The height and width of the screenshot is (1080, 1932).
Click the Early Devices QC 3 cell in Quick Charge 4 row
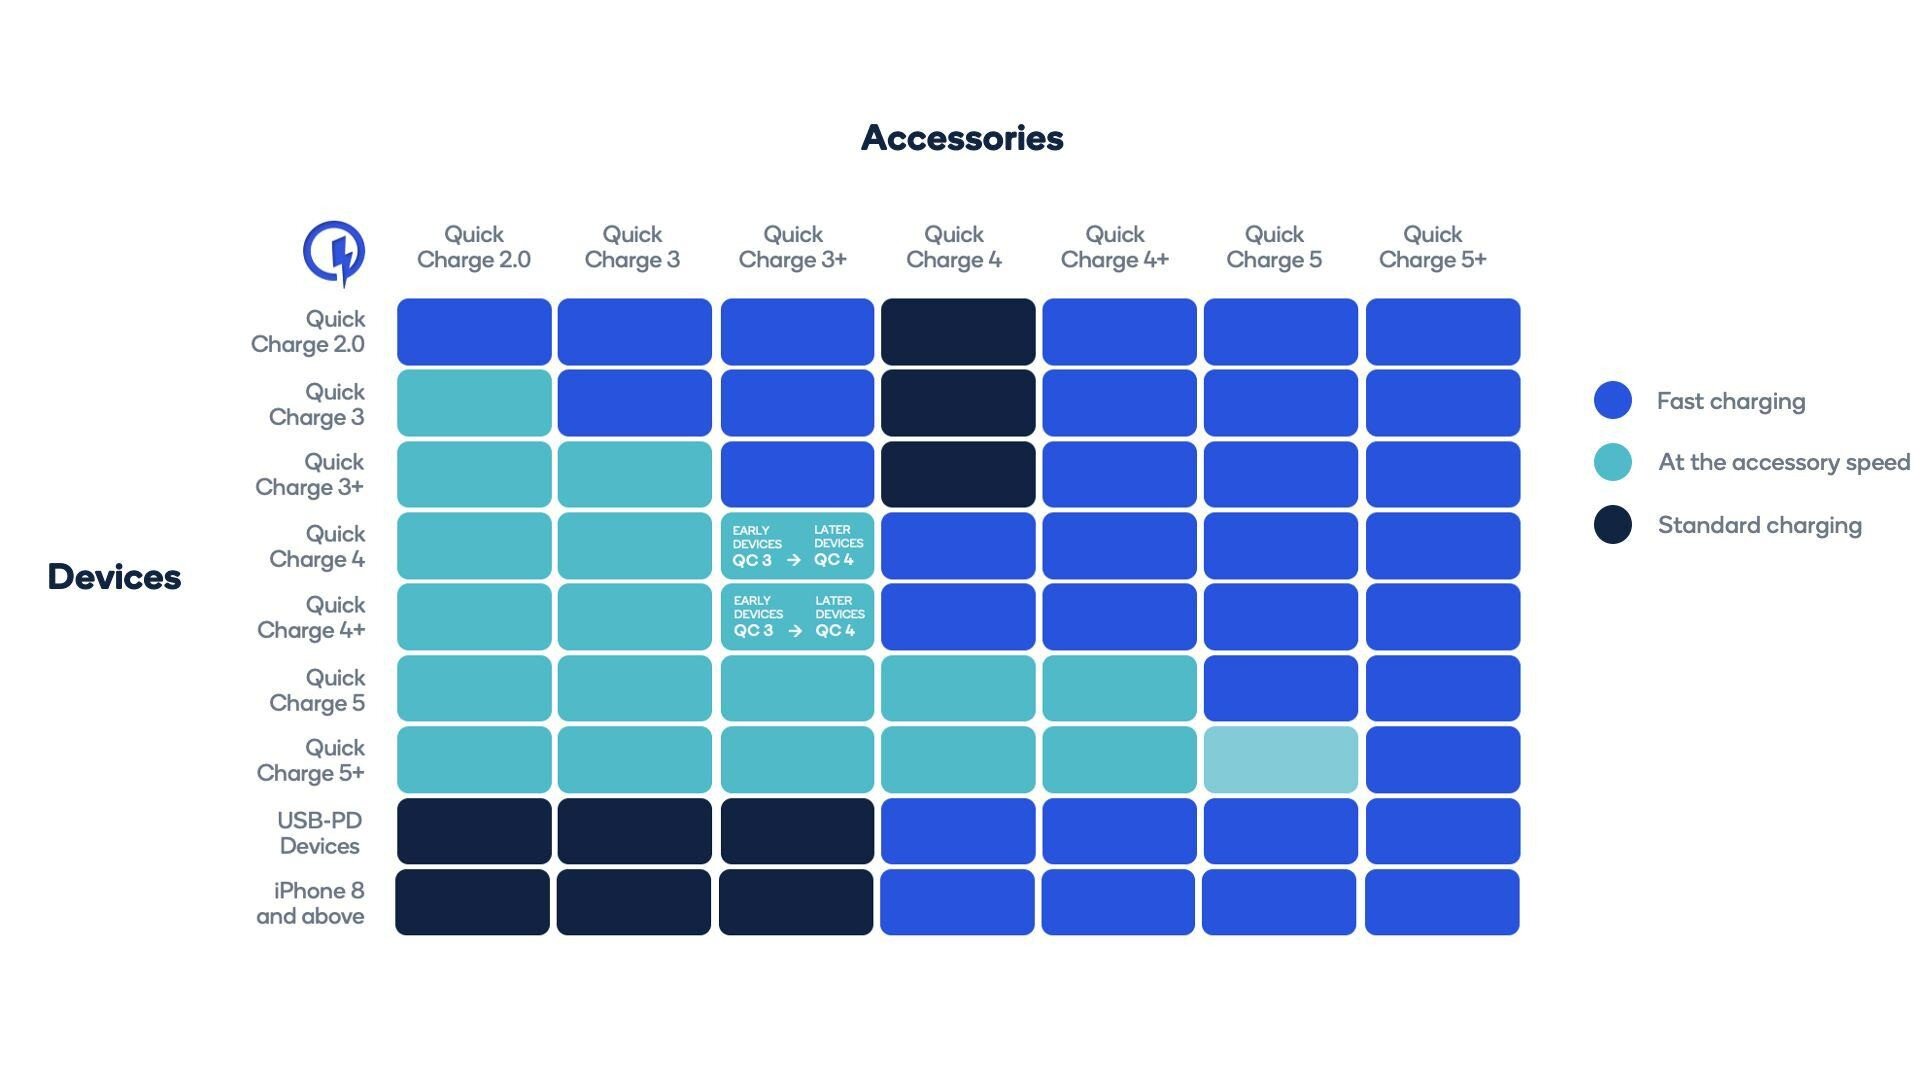(x=757, y=546)
